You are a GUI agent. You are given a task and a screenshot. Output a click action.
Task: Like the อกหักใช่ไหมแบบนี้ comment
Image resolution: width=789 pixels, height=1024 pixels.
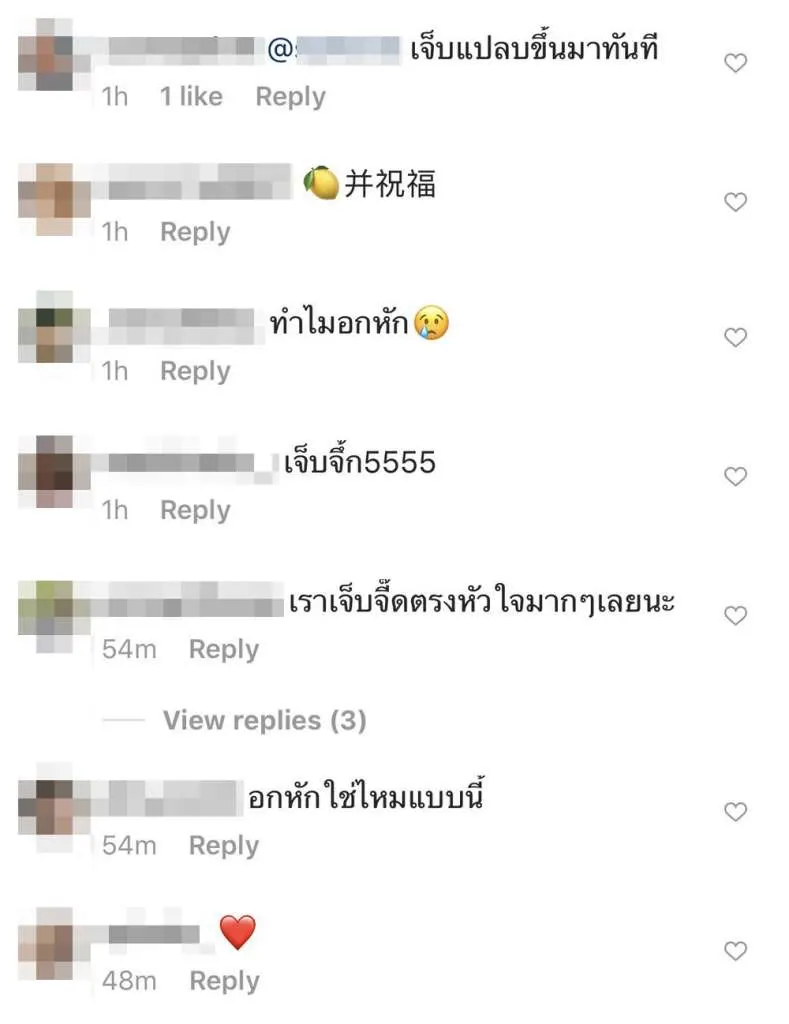pos(735,812)
